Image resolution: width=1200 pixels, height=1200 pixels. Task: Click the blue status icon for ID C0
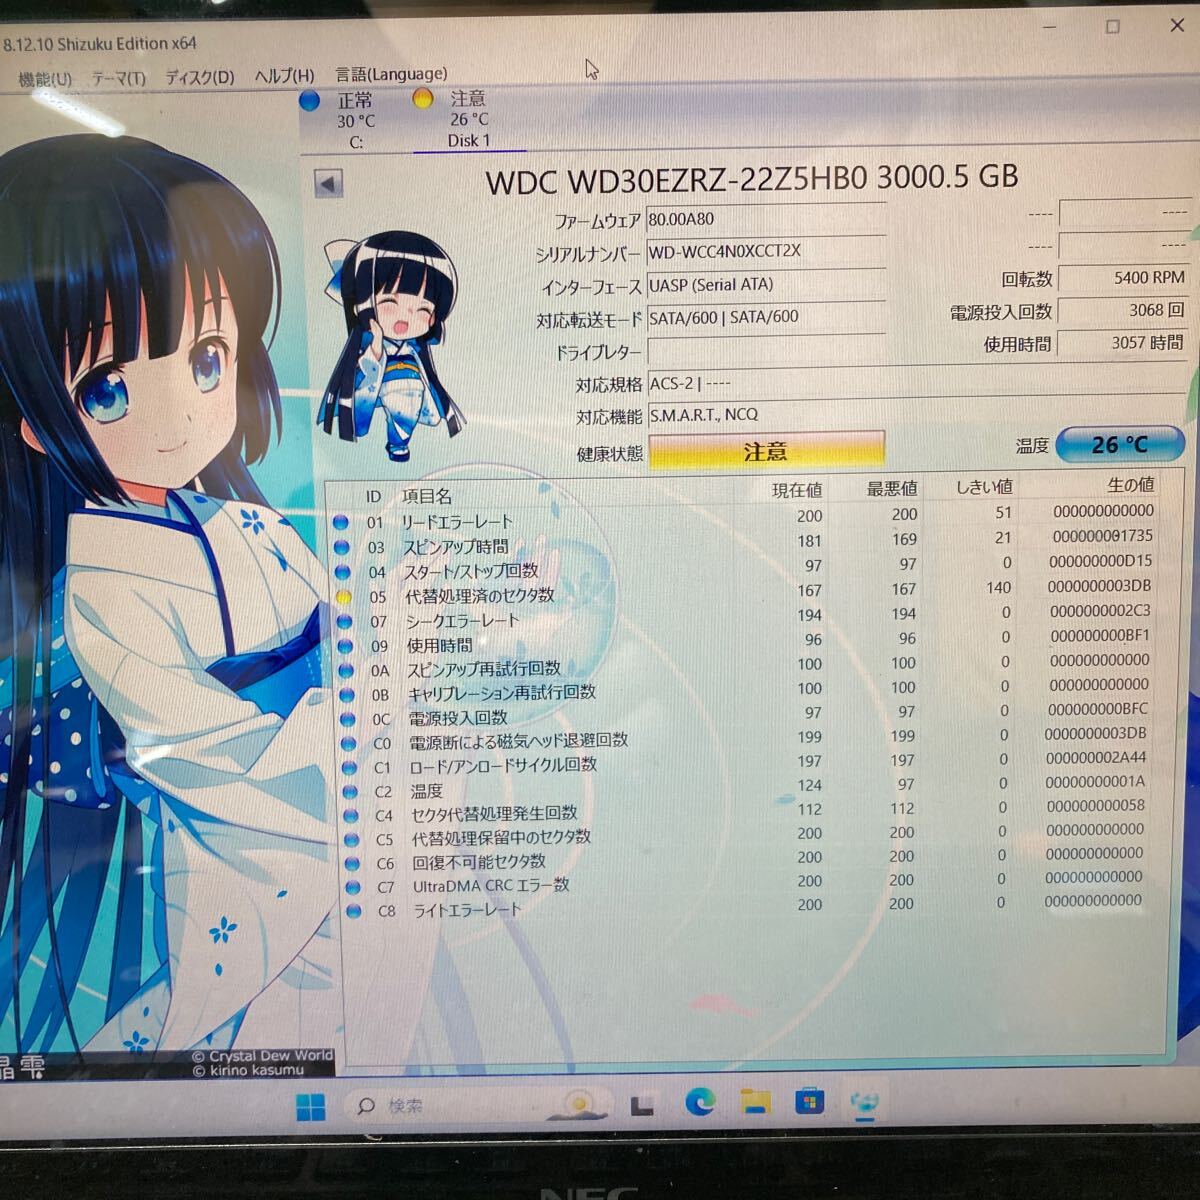tap(348, 743)
